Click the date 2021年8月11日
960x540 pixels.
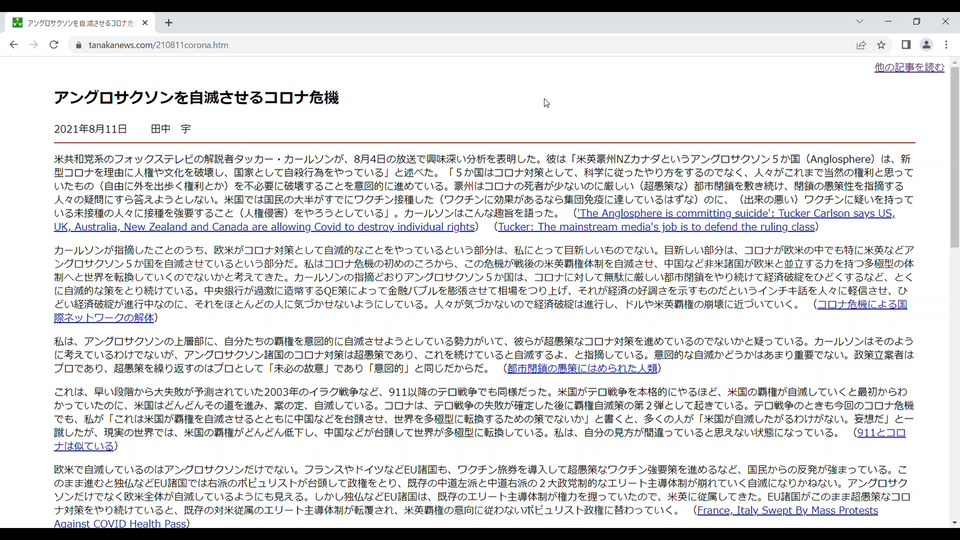pyautogui.click(x=91, y=129)
